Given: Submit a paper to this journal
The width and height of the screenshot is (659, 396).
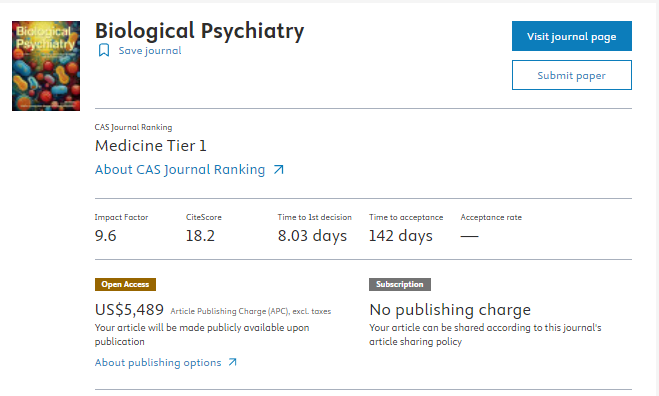Looking at the screenshot, I should 572,75.
